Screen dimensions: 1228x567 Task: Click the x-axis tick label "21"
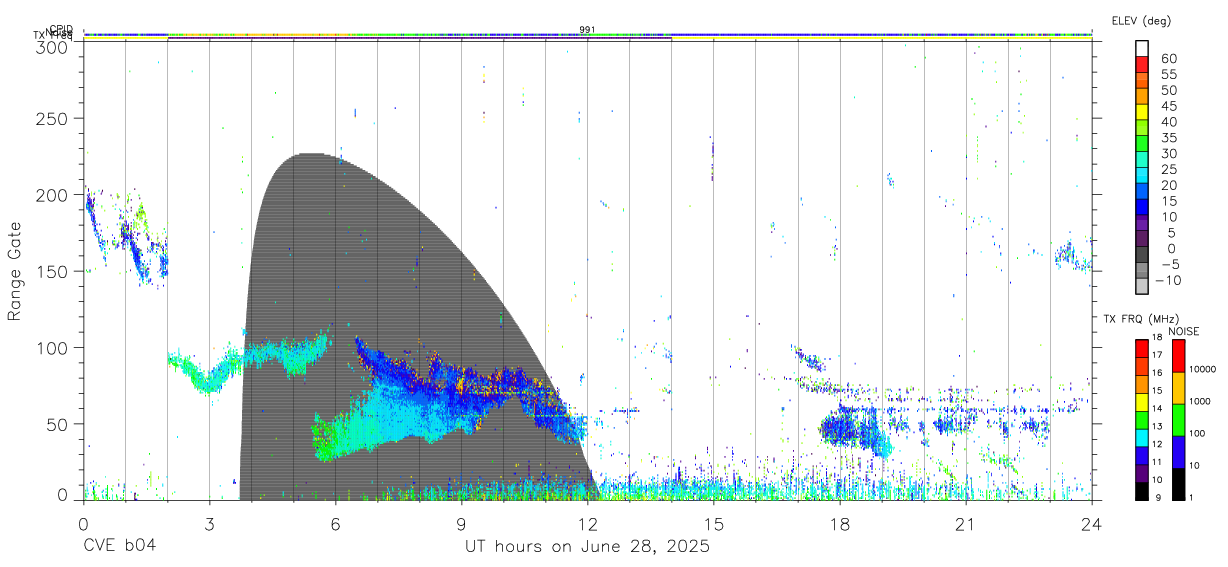[966, 524]
